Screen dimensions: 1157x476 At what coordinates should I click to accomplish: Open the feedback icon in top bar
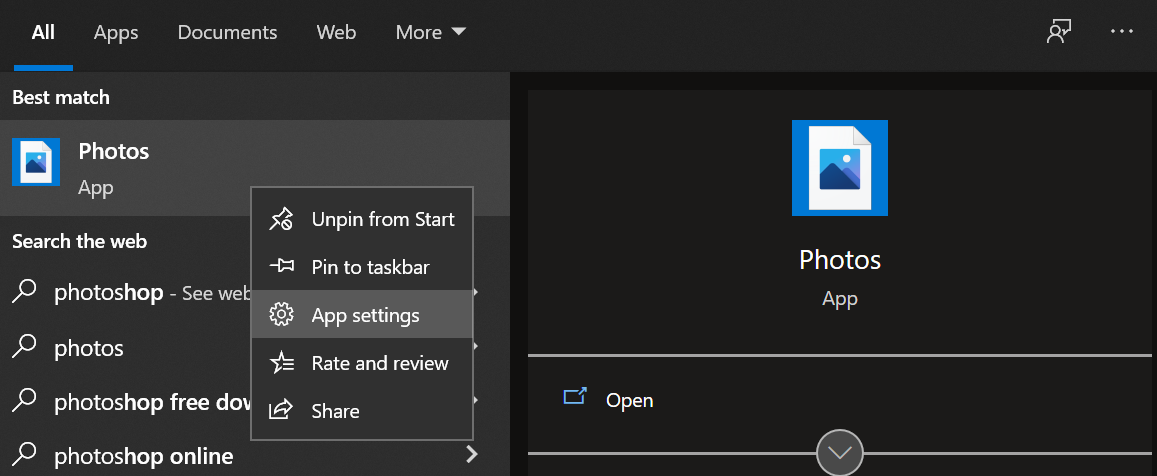point(1059,32)
